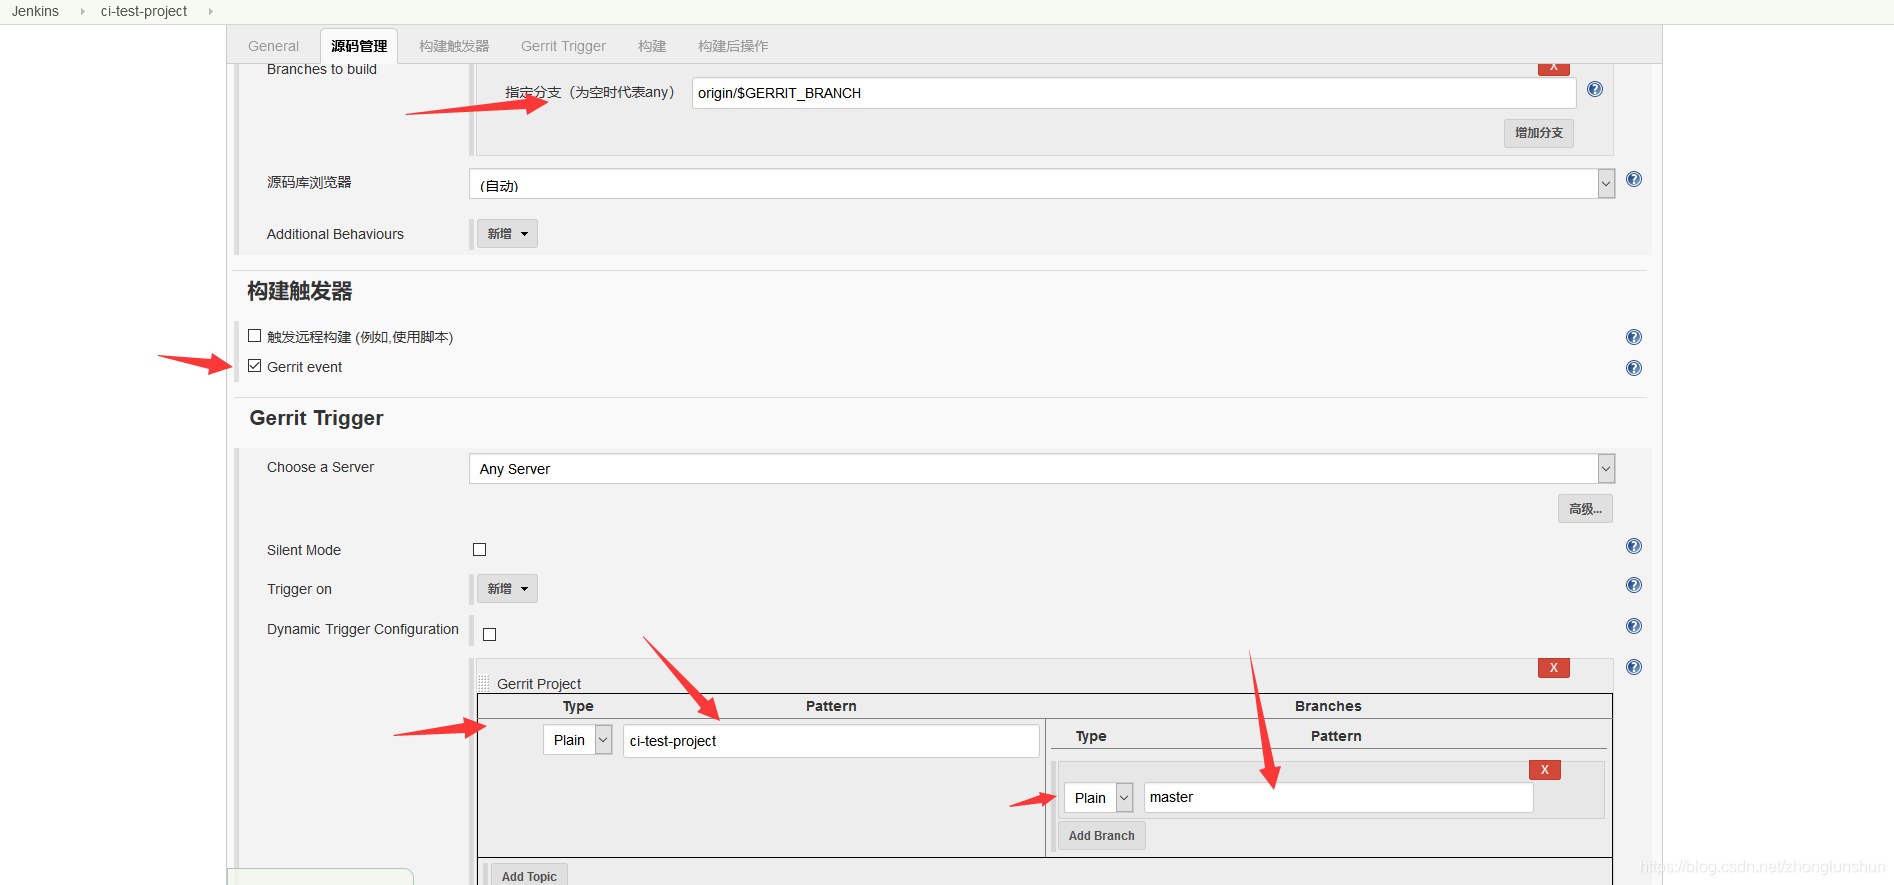Open the Gerrit project Type Plain dropdown

coord(577,740)
